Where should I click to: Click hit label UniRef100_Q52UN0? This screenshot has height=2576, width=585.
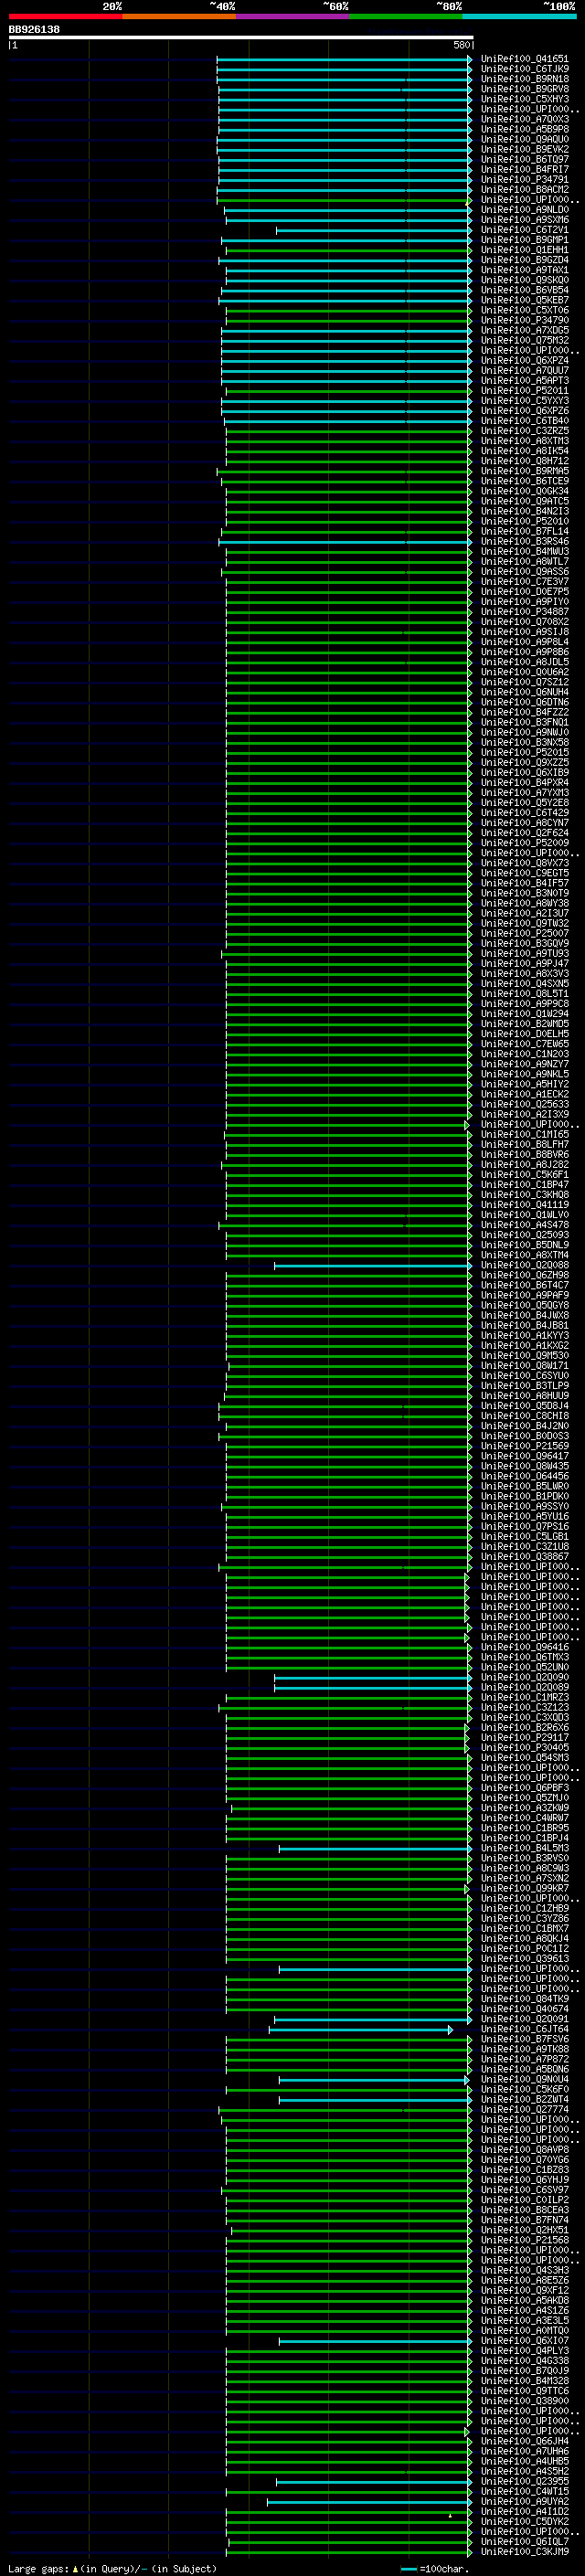click(x=524, y=1667)
